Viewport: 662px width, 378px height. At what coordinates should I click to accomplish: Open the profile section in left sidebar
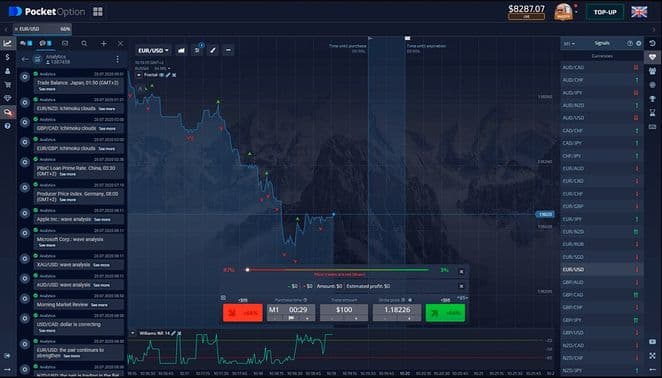[x=8, y=71]
